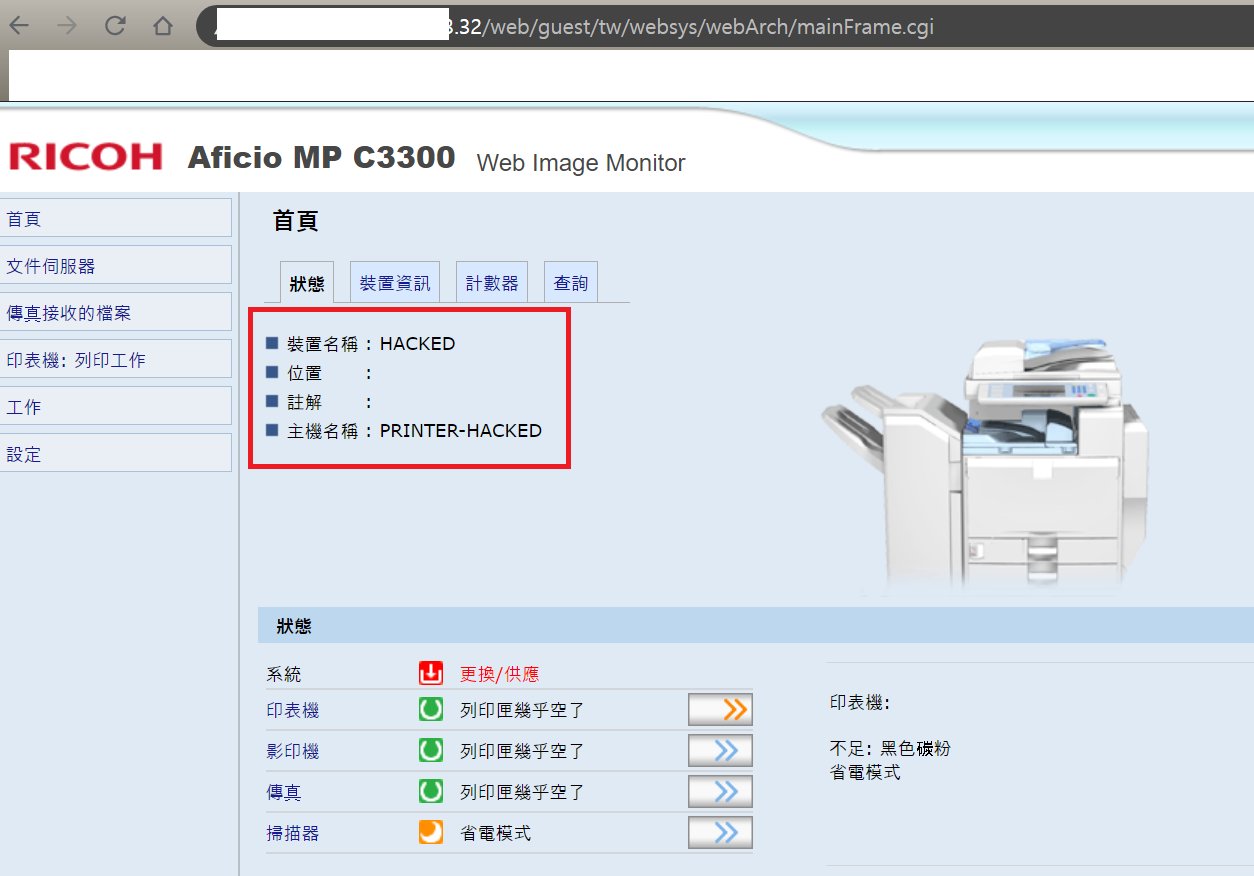Open 工作 in the sidebar
Viewport: 1254px width, 876px height.
116,406
